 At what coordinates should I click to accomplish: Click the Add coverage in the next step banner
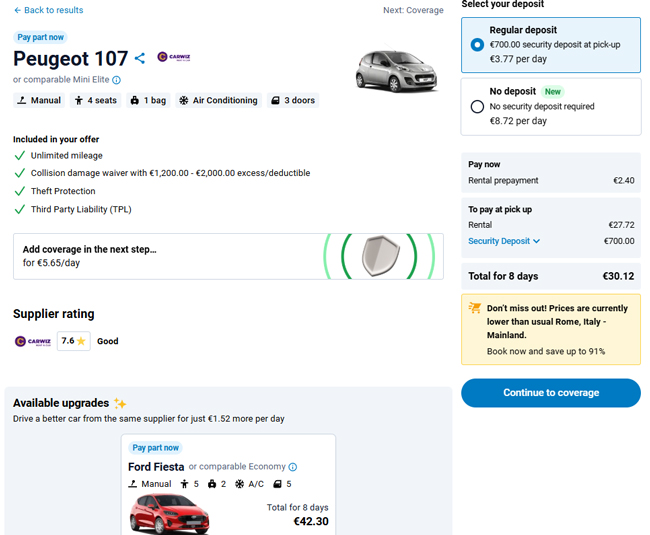coord(228,256)
